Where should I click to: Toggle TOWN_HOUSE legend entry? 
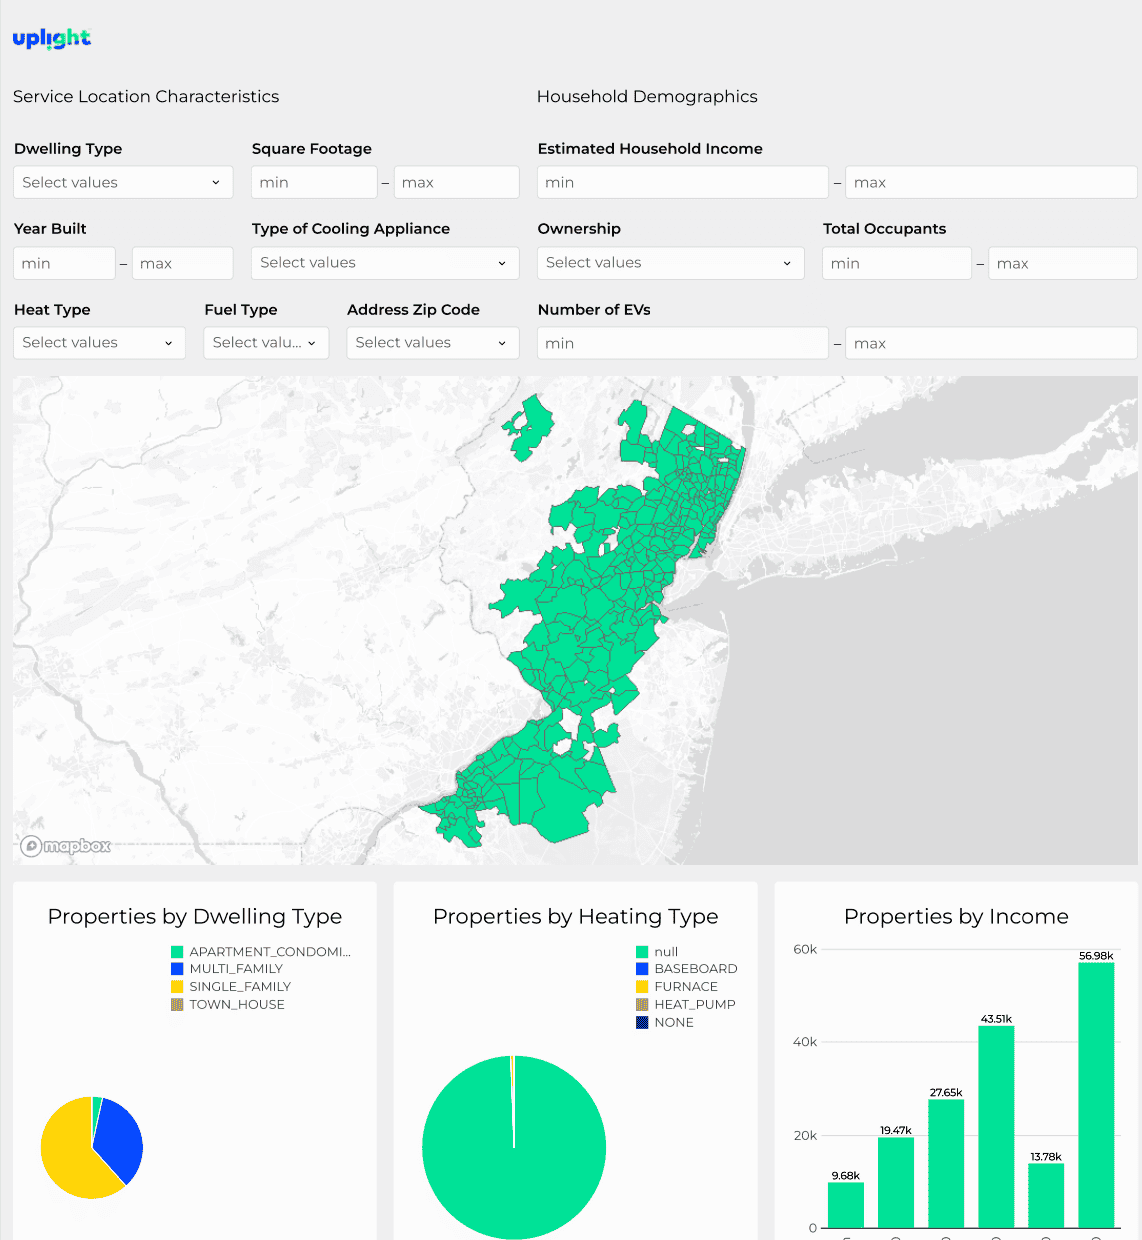click(228, 1005)
